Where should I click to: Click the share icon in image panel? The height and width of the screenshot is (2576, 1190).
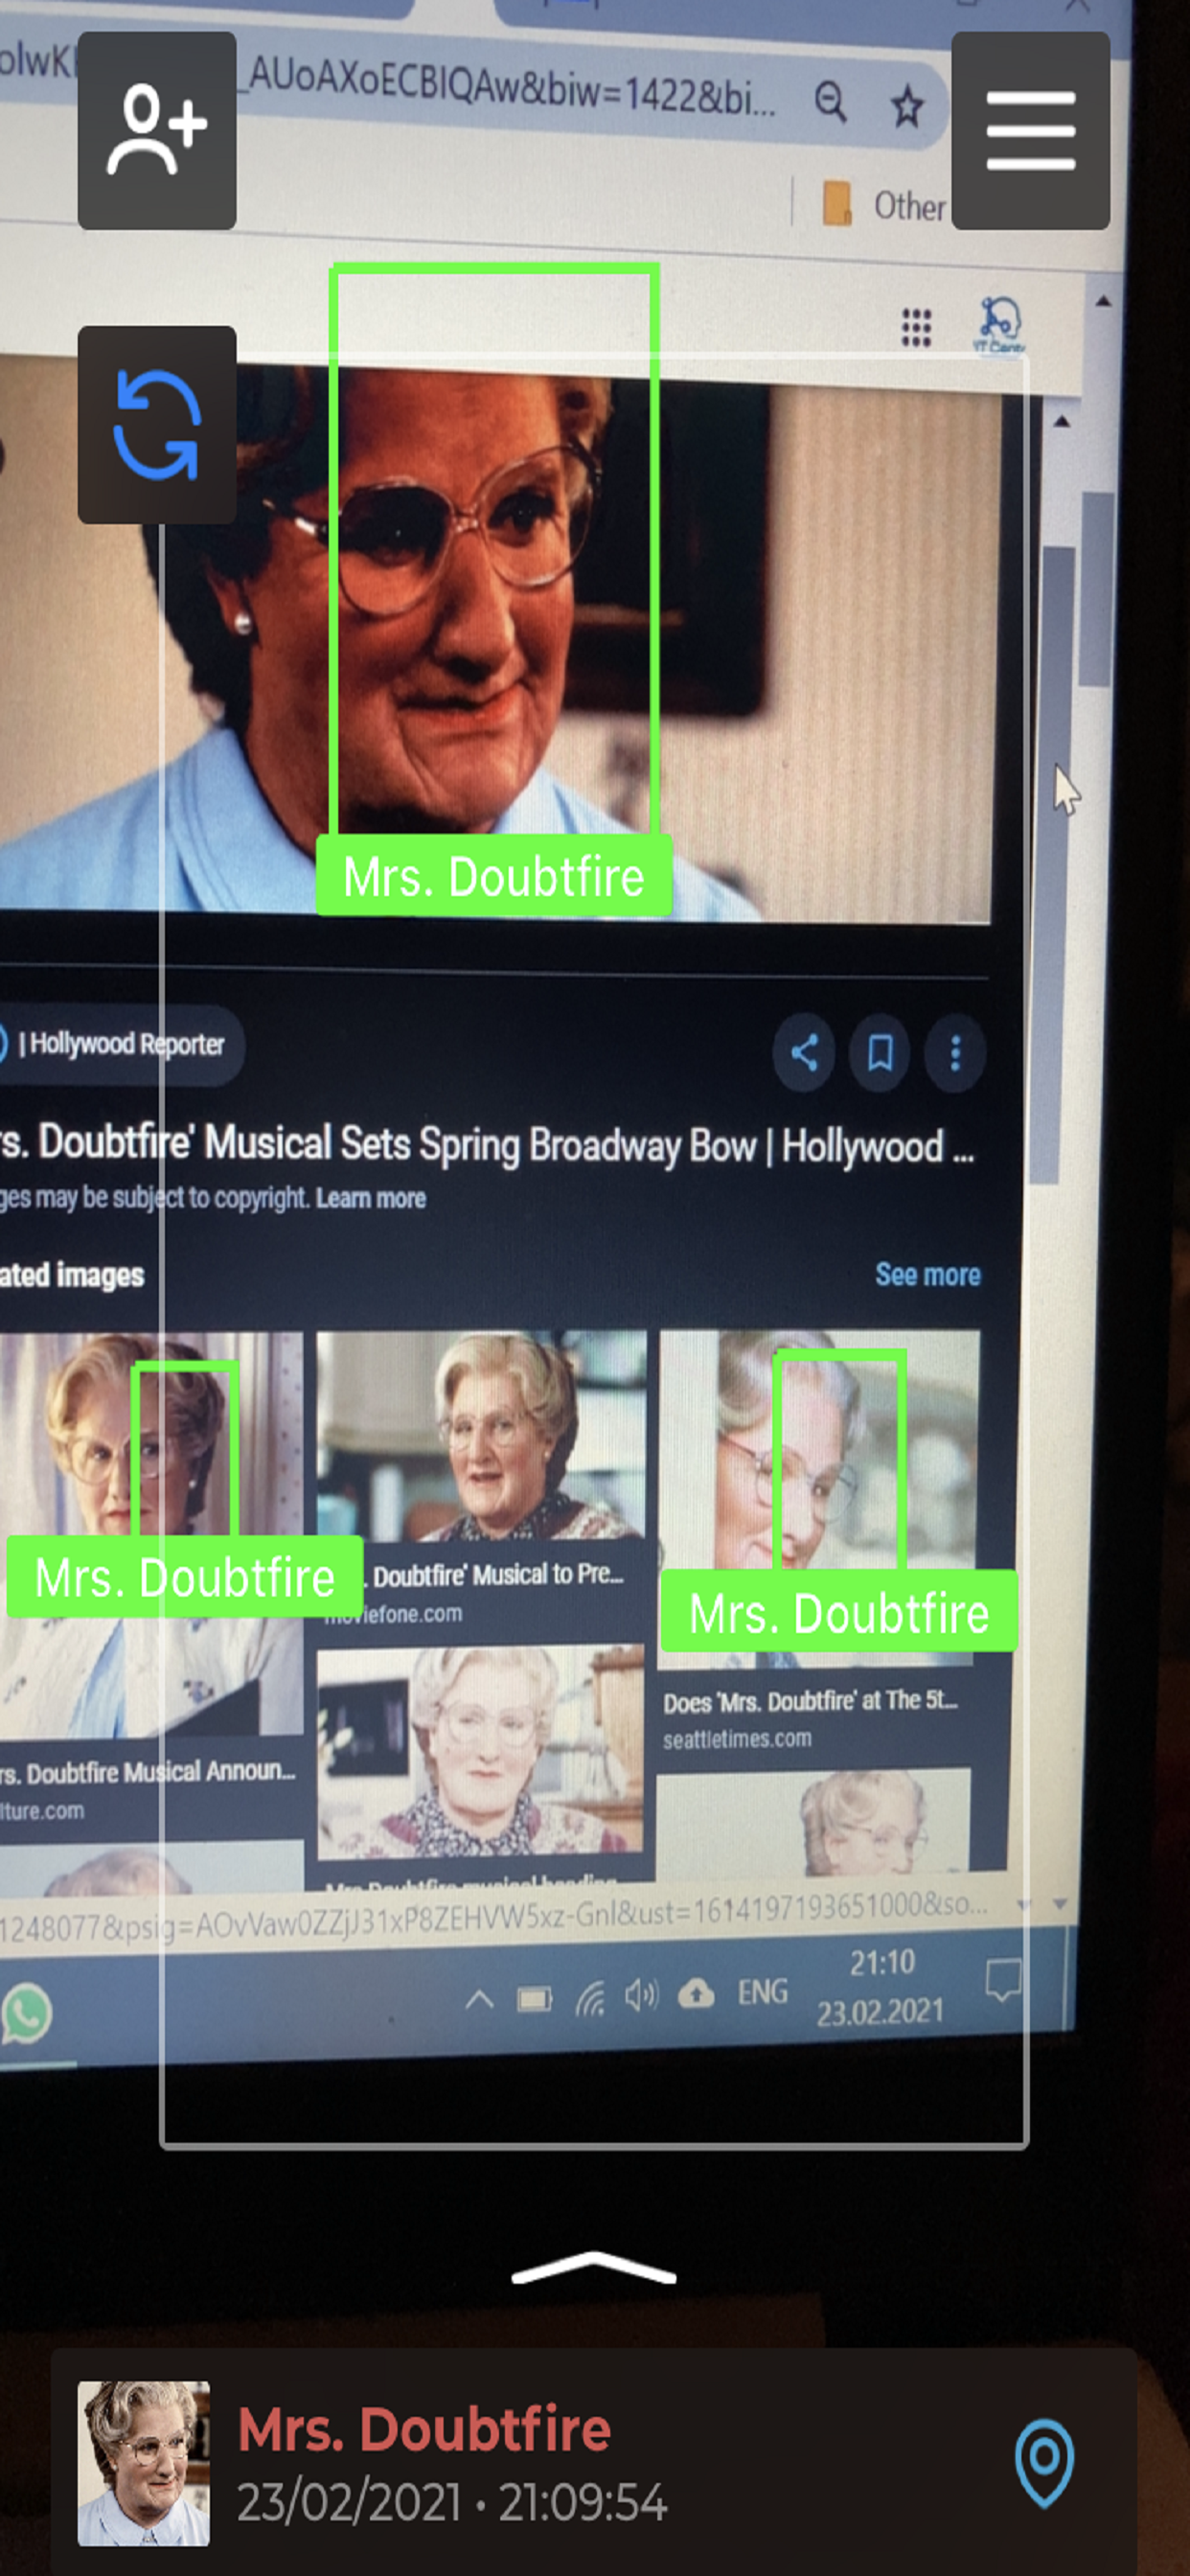pyautogui.click(x=804, y=1052)
